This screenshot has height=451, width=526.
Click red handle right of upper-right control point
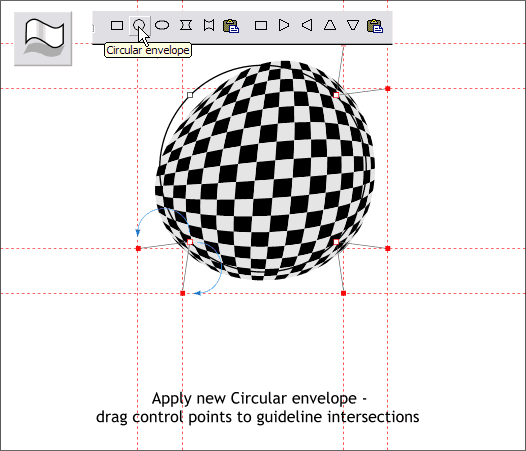[x=388, y=89]
